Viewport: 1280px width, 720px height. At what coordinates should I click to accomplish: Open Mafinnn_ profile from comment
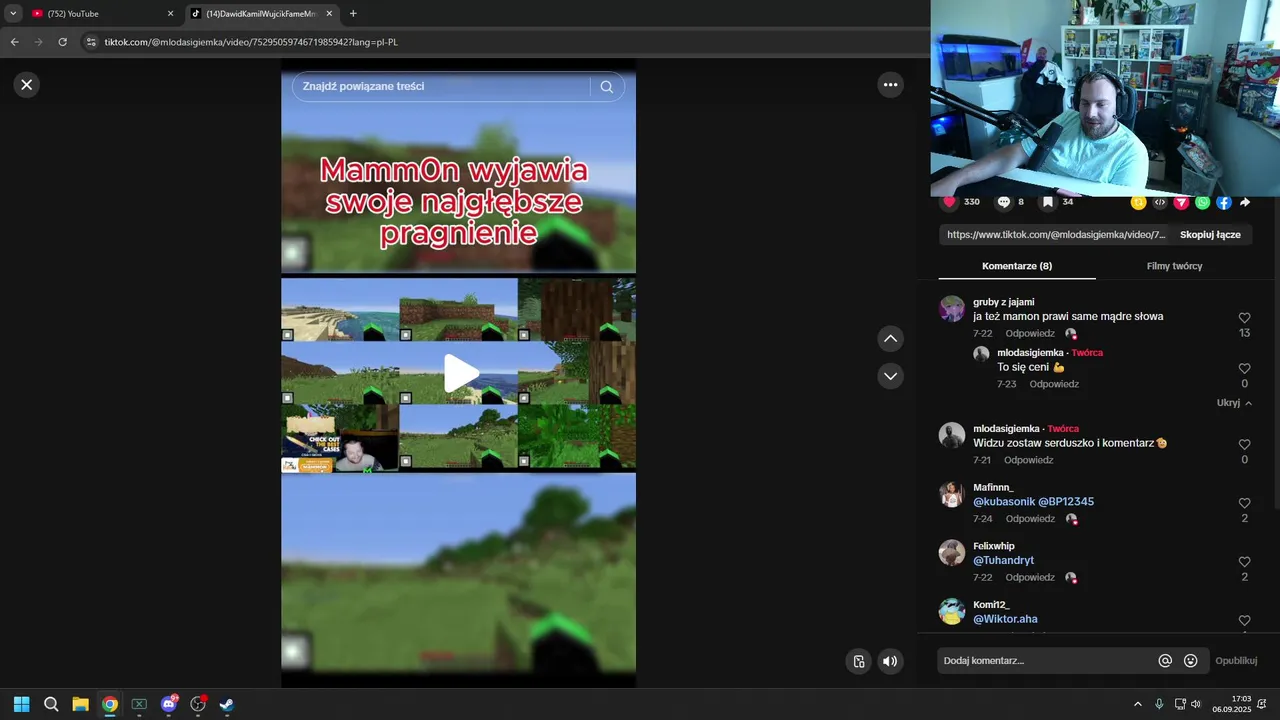[x=993, y=487]
